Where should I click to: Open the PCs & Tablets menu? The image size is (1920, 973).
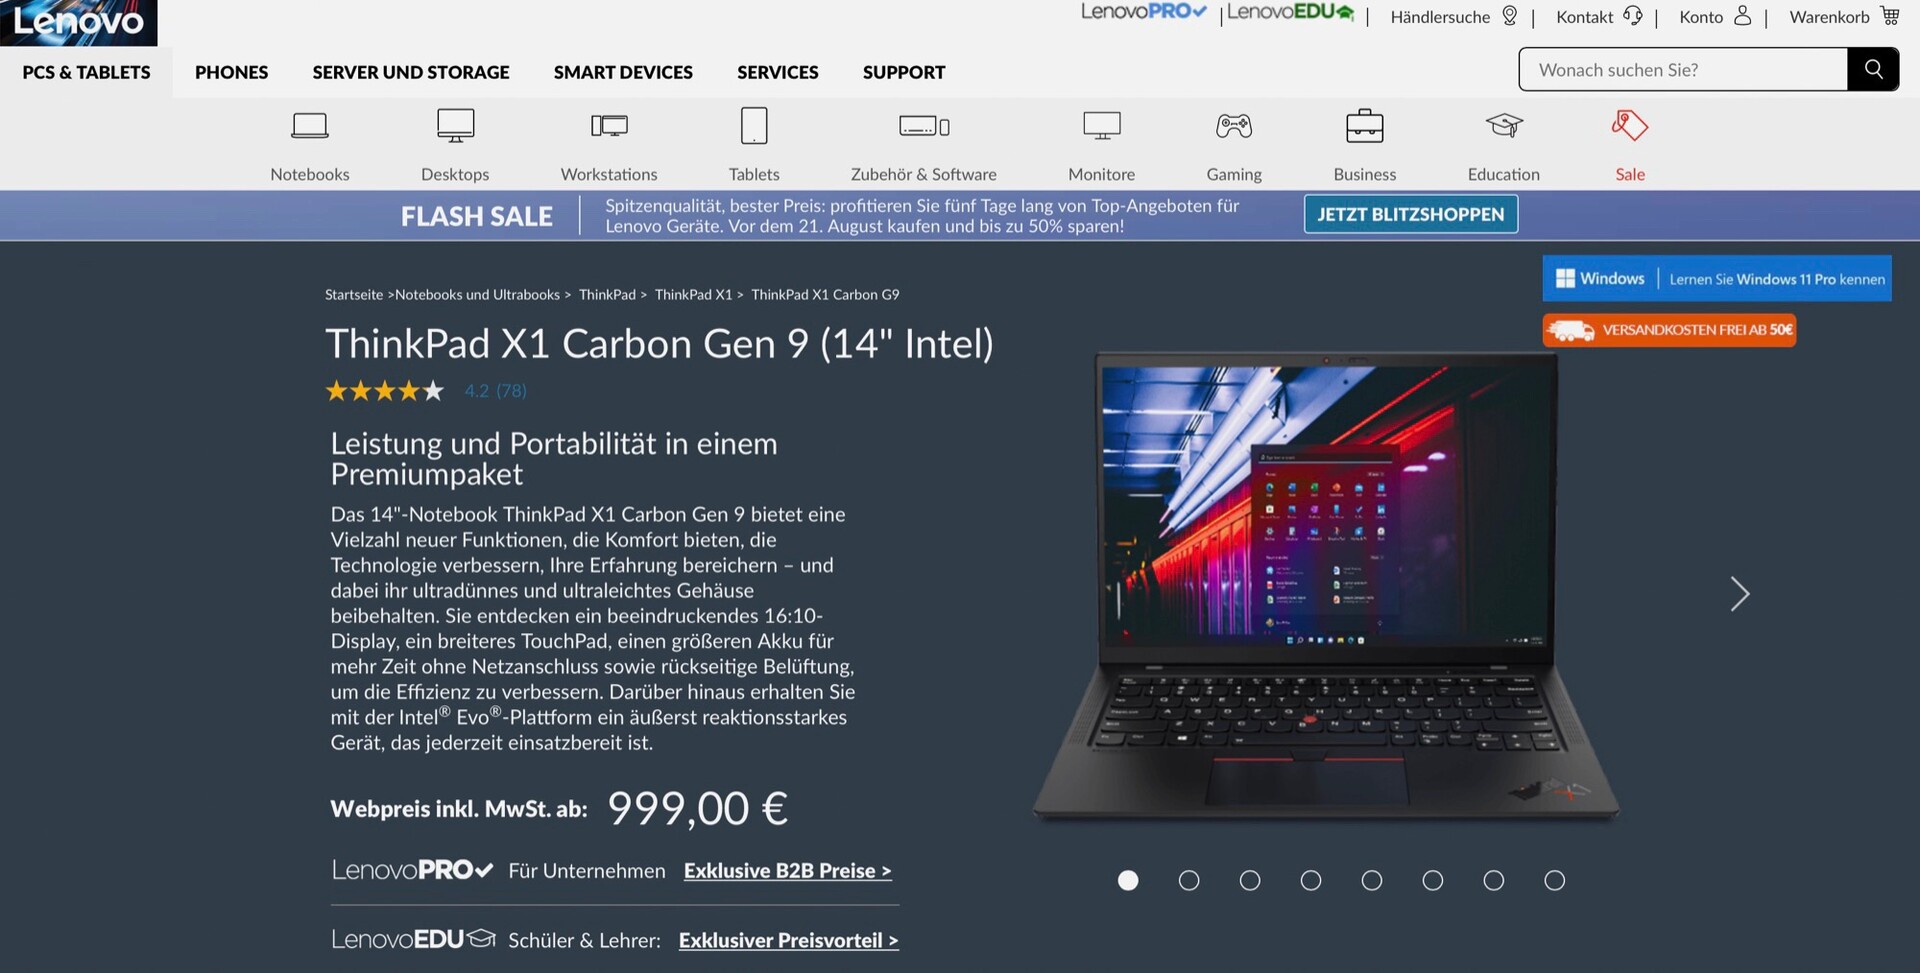(86, 72)
